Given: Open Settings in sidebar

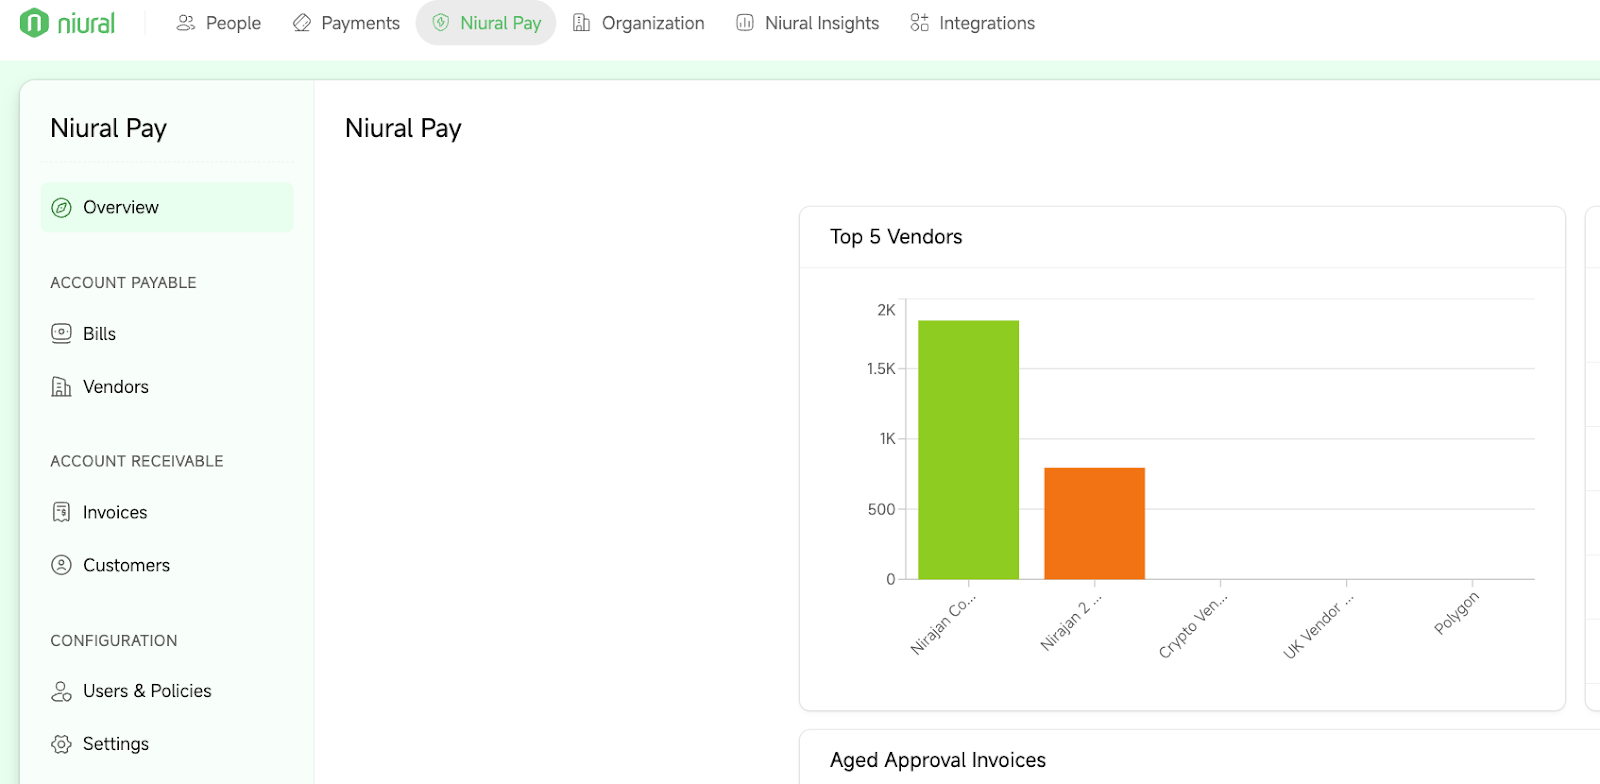Looking at the screenshot, I should pyautogui.click(x=167, y=744).
